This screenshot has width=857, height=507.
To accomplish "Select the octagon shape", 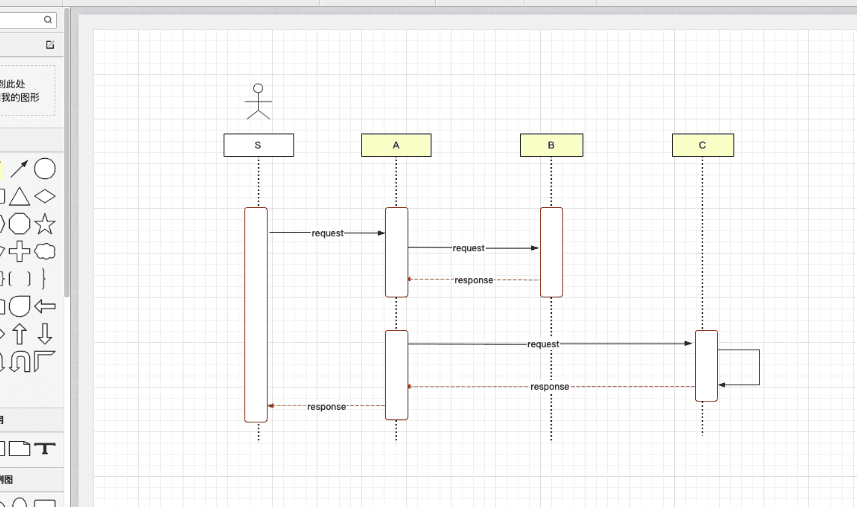I will [x=20, y=223].
